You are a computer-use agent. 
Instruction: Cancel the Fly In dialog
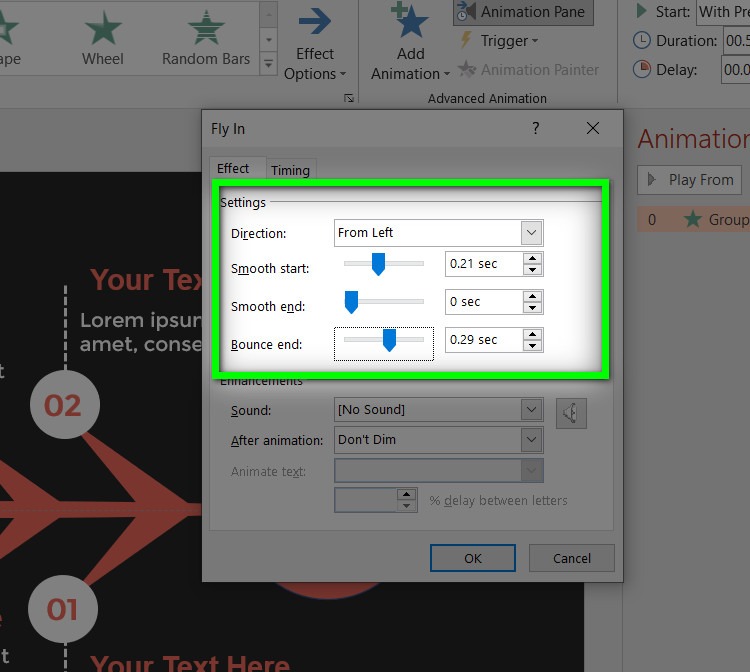[x=571, y=558]
